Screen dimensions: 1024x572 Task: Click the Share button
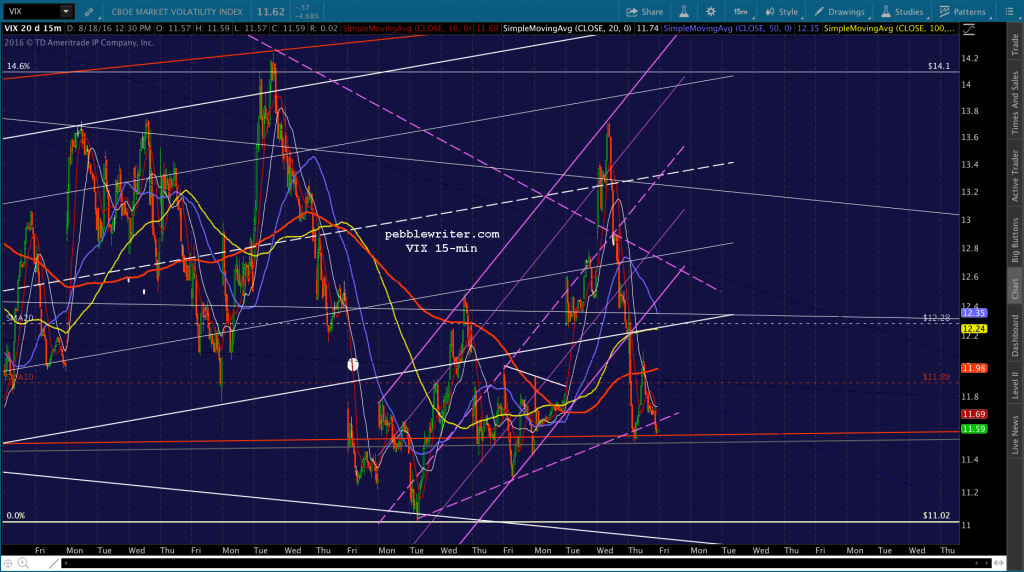[645, 12]
